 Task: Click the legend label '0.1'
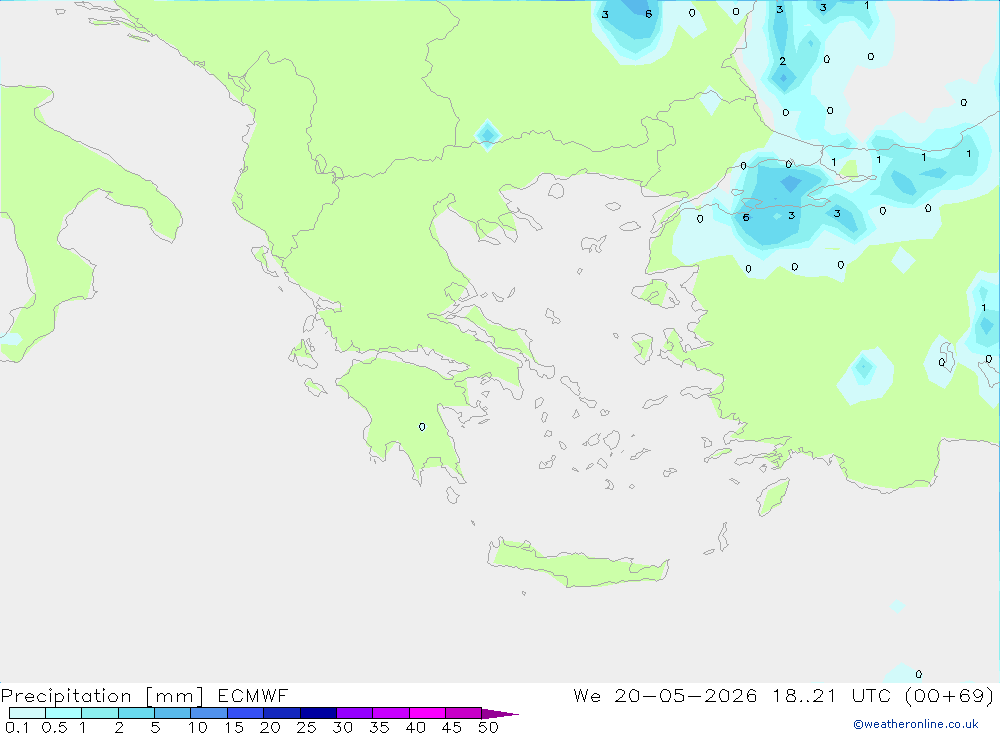point(17,727)
